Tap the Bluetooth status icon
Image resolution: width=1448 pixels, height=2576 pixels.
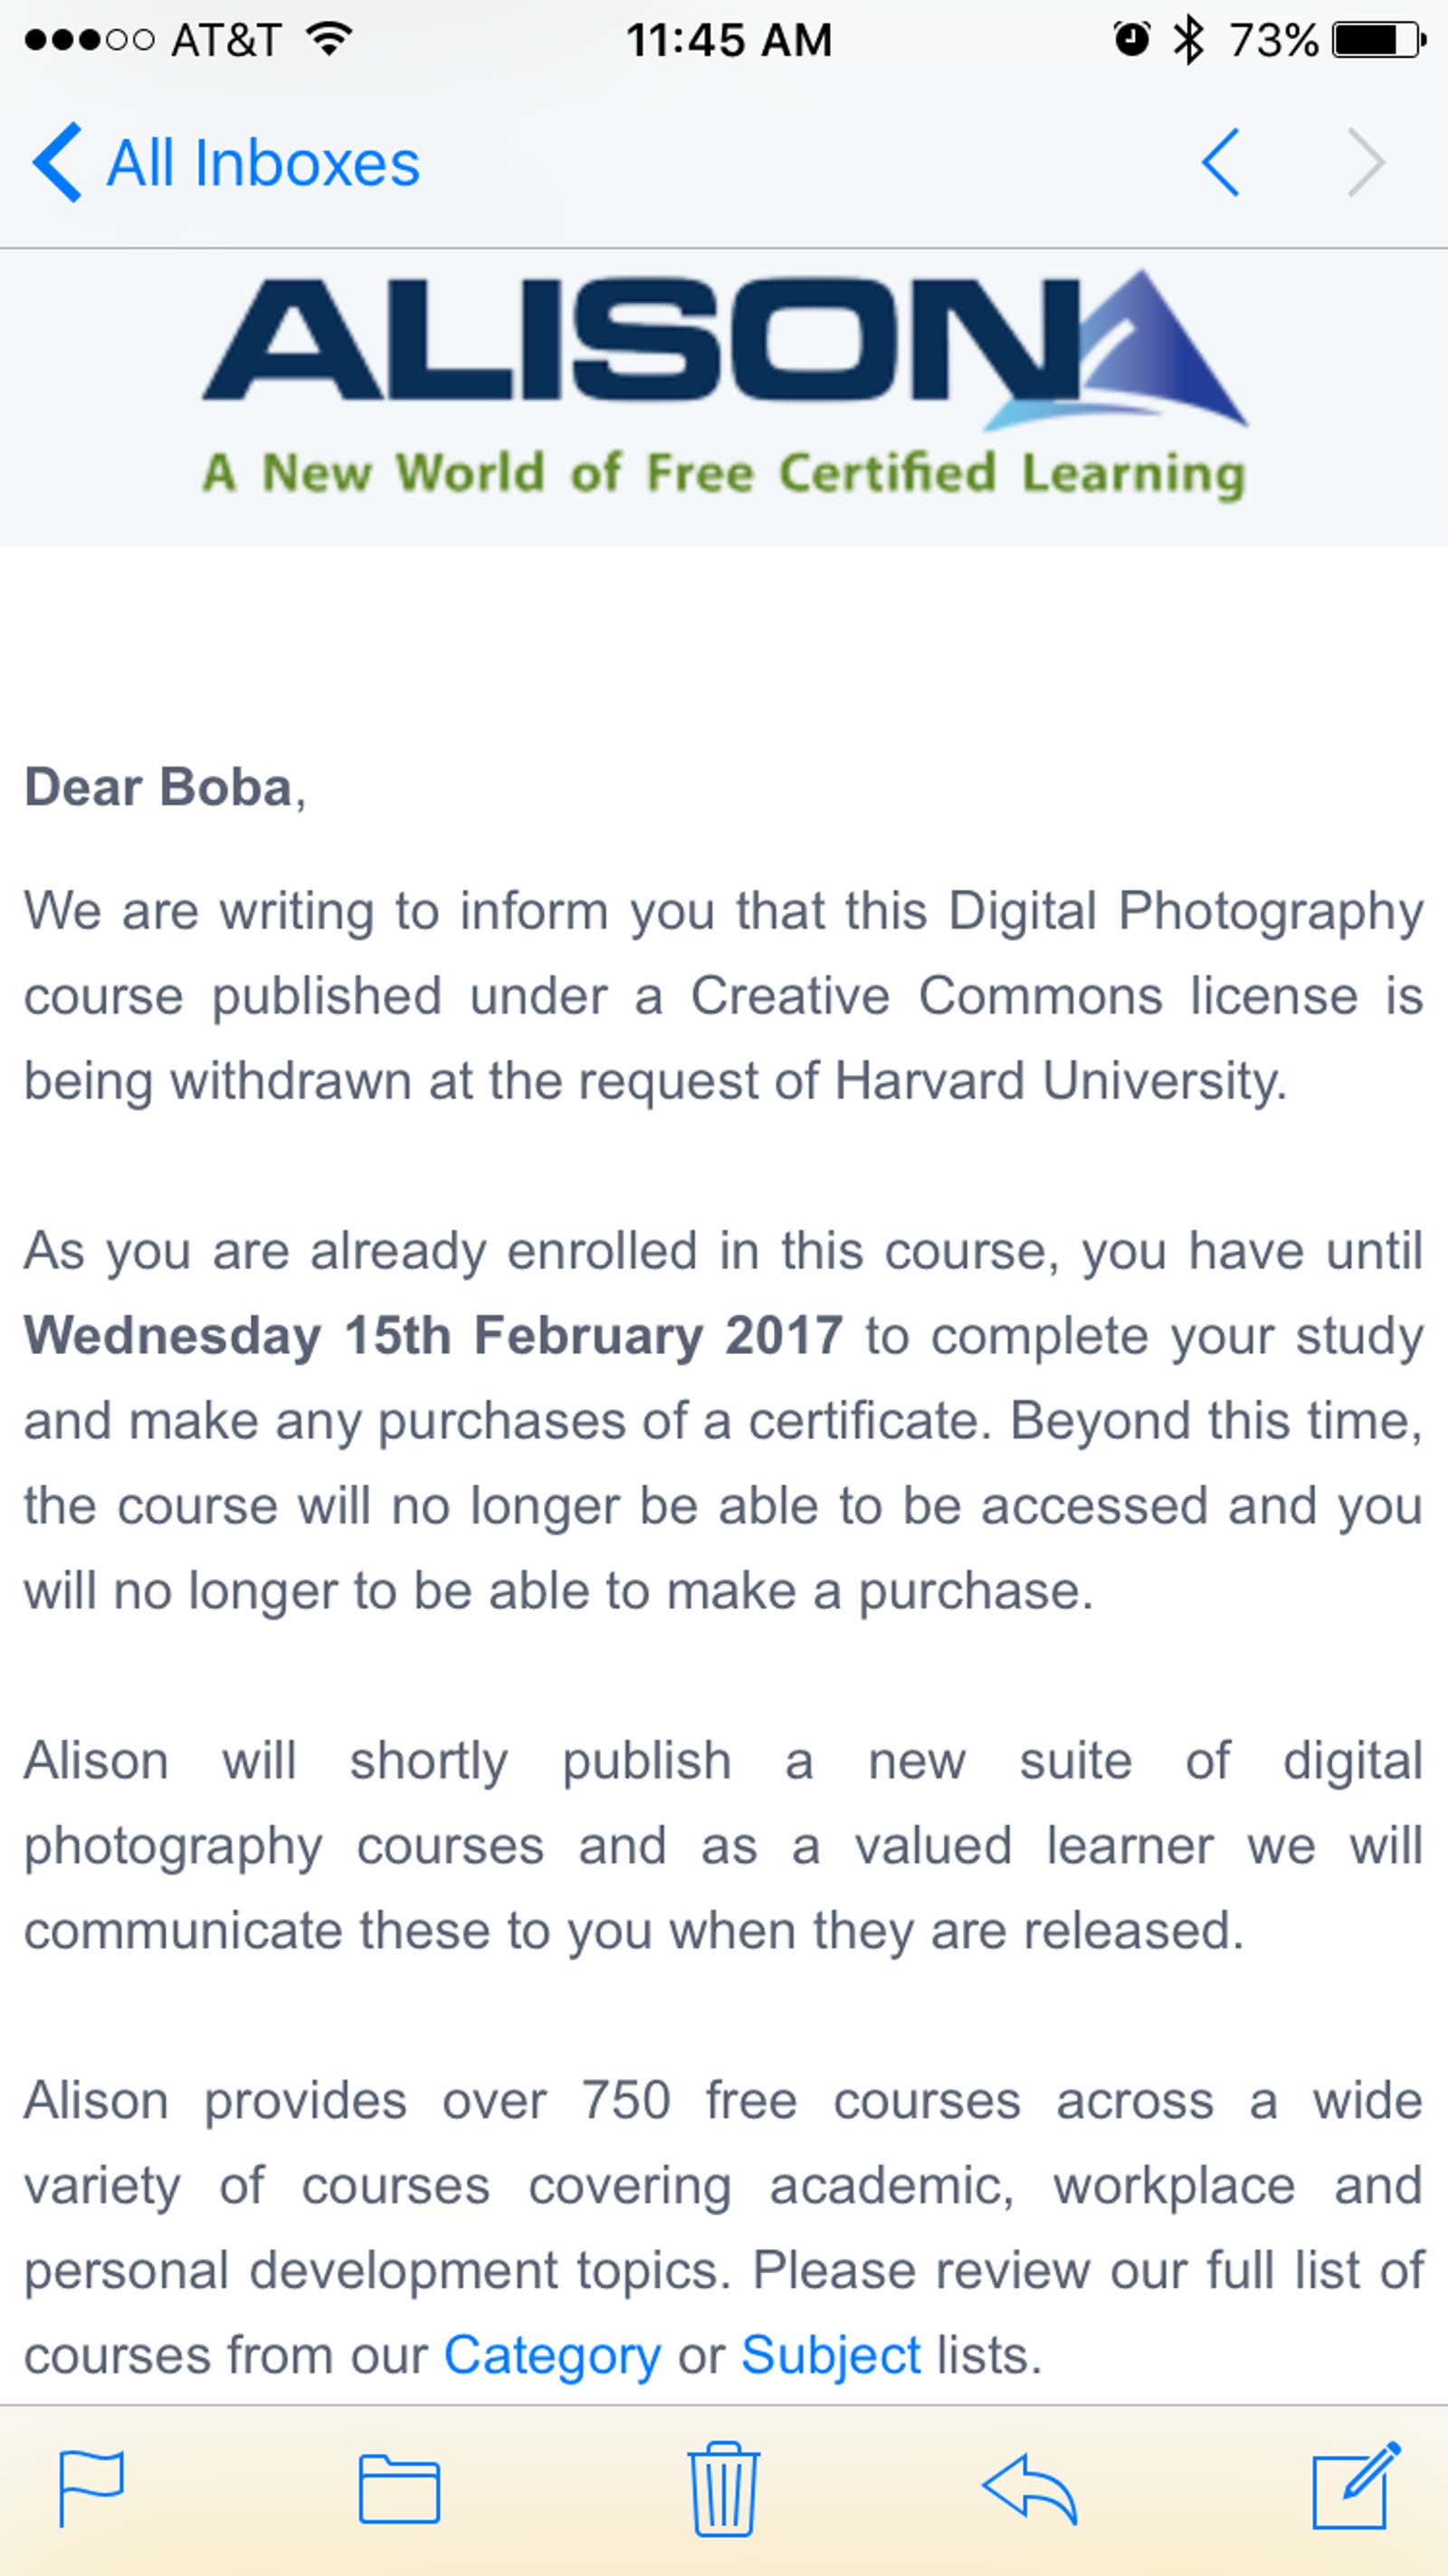pyautogui.click(x=1189, y=41)
